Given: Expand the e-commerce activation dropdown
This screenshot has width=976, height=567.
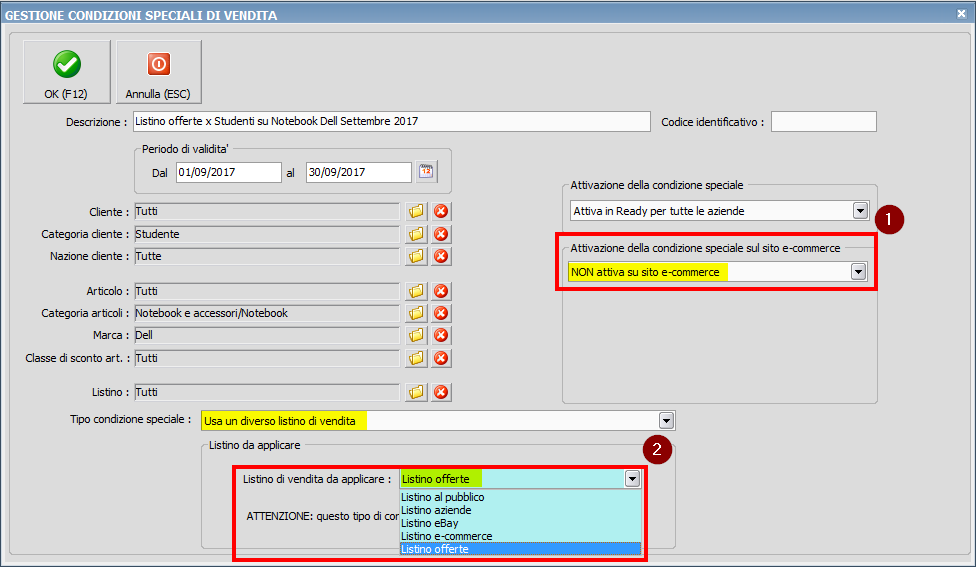Looking at the screenshot, I should 857,272.
